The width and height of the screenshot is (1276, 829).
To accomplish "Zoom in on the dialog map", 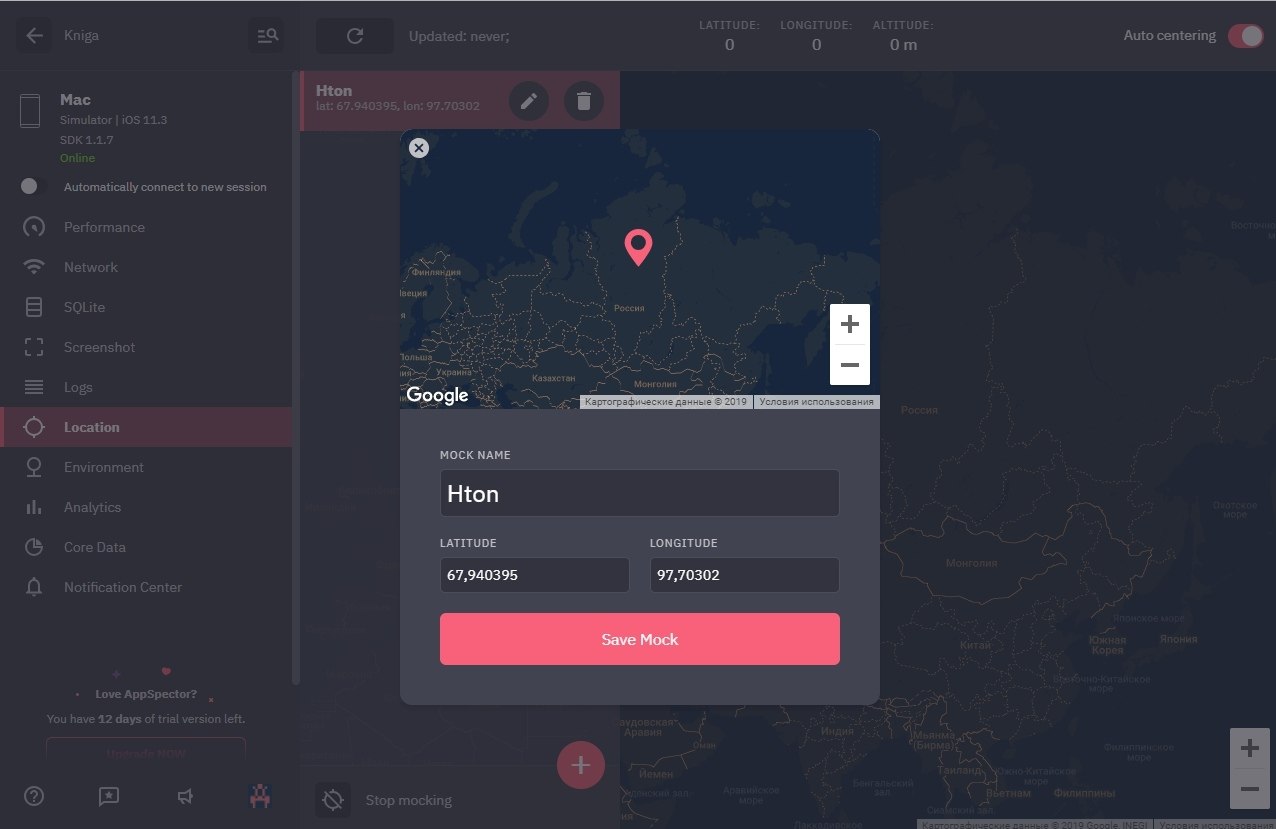I will [x=849, y=324].
